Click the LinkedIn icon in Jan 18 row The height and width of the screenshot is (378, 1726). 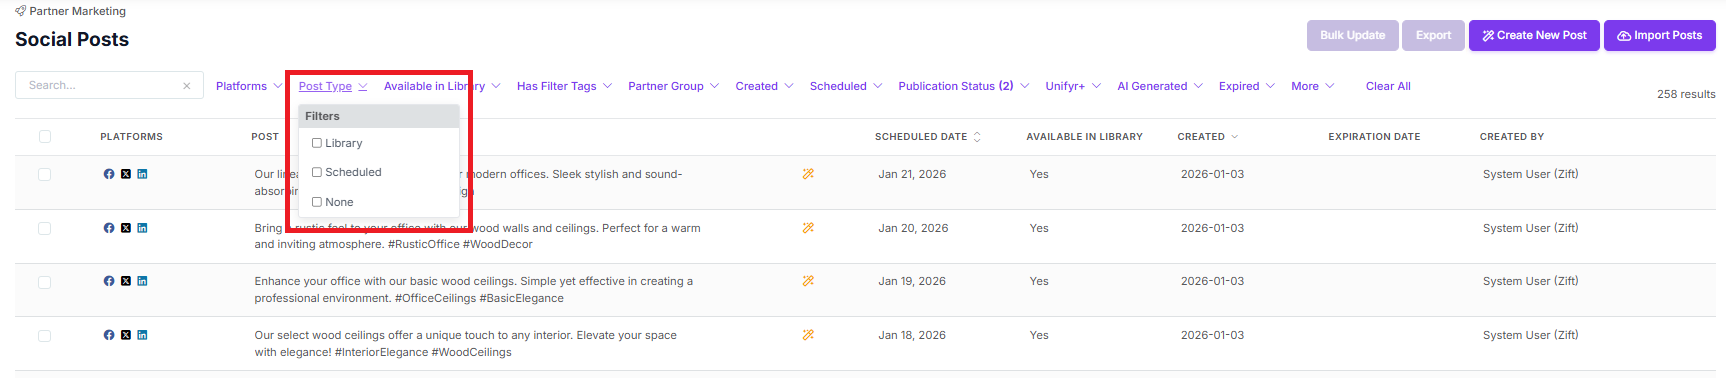click(x=142, y=335)
